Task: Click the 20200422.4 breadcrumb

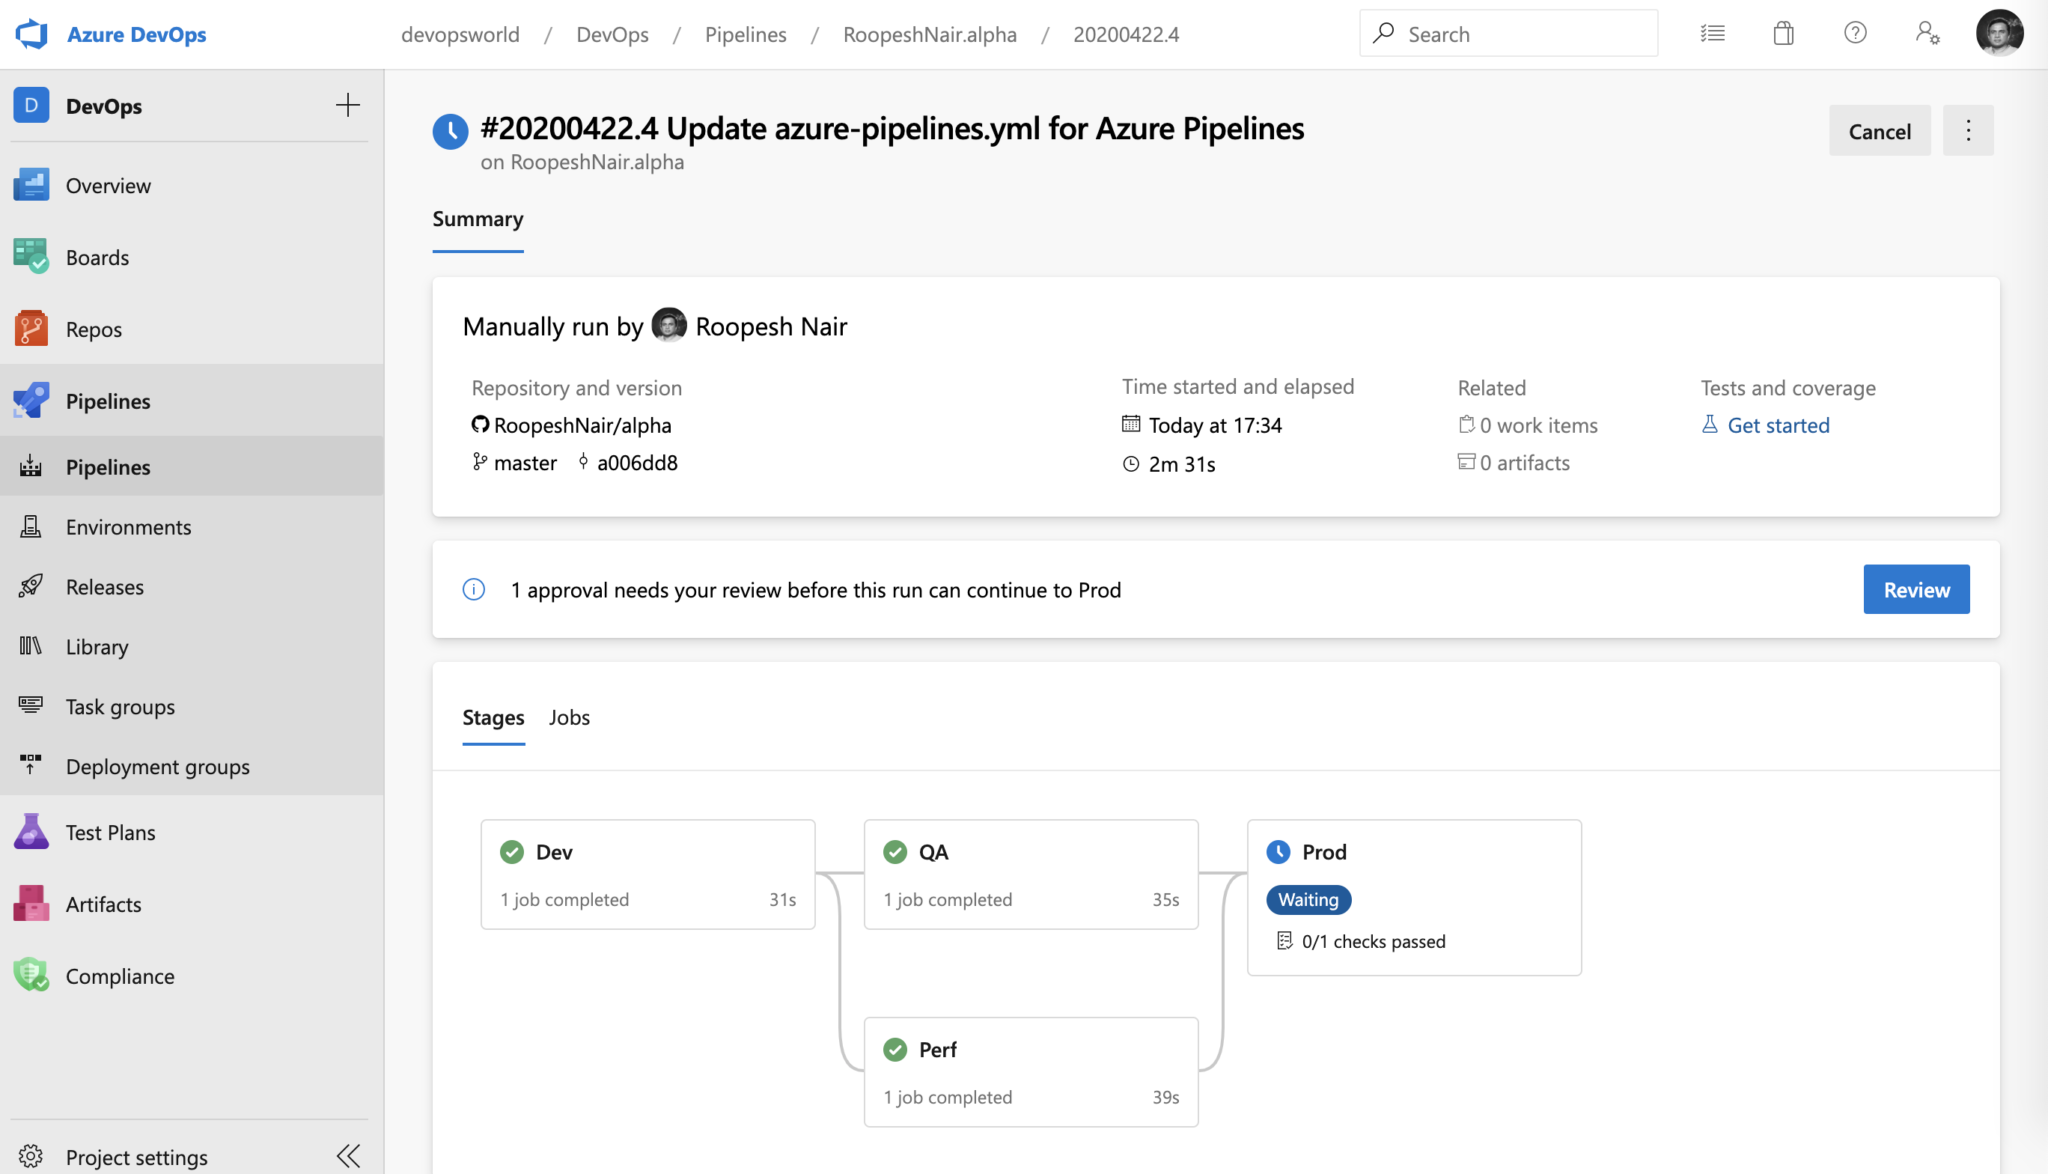Action: 1125,34
